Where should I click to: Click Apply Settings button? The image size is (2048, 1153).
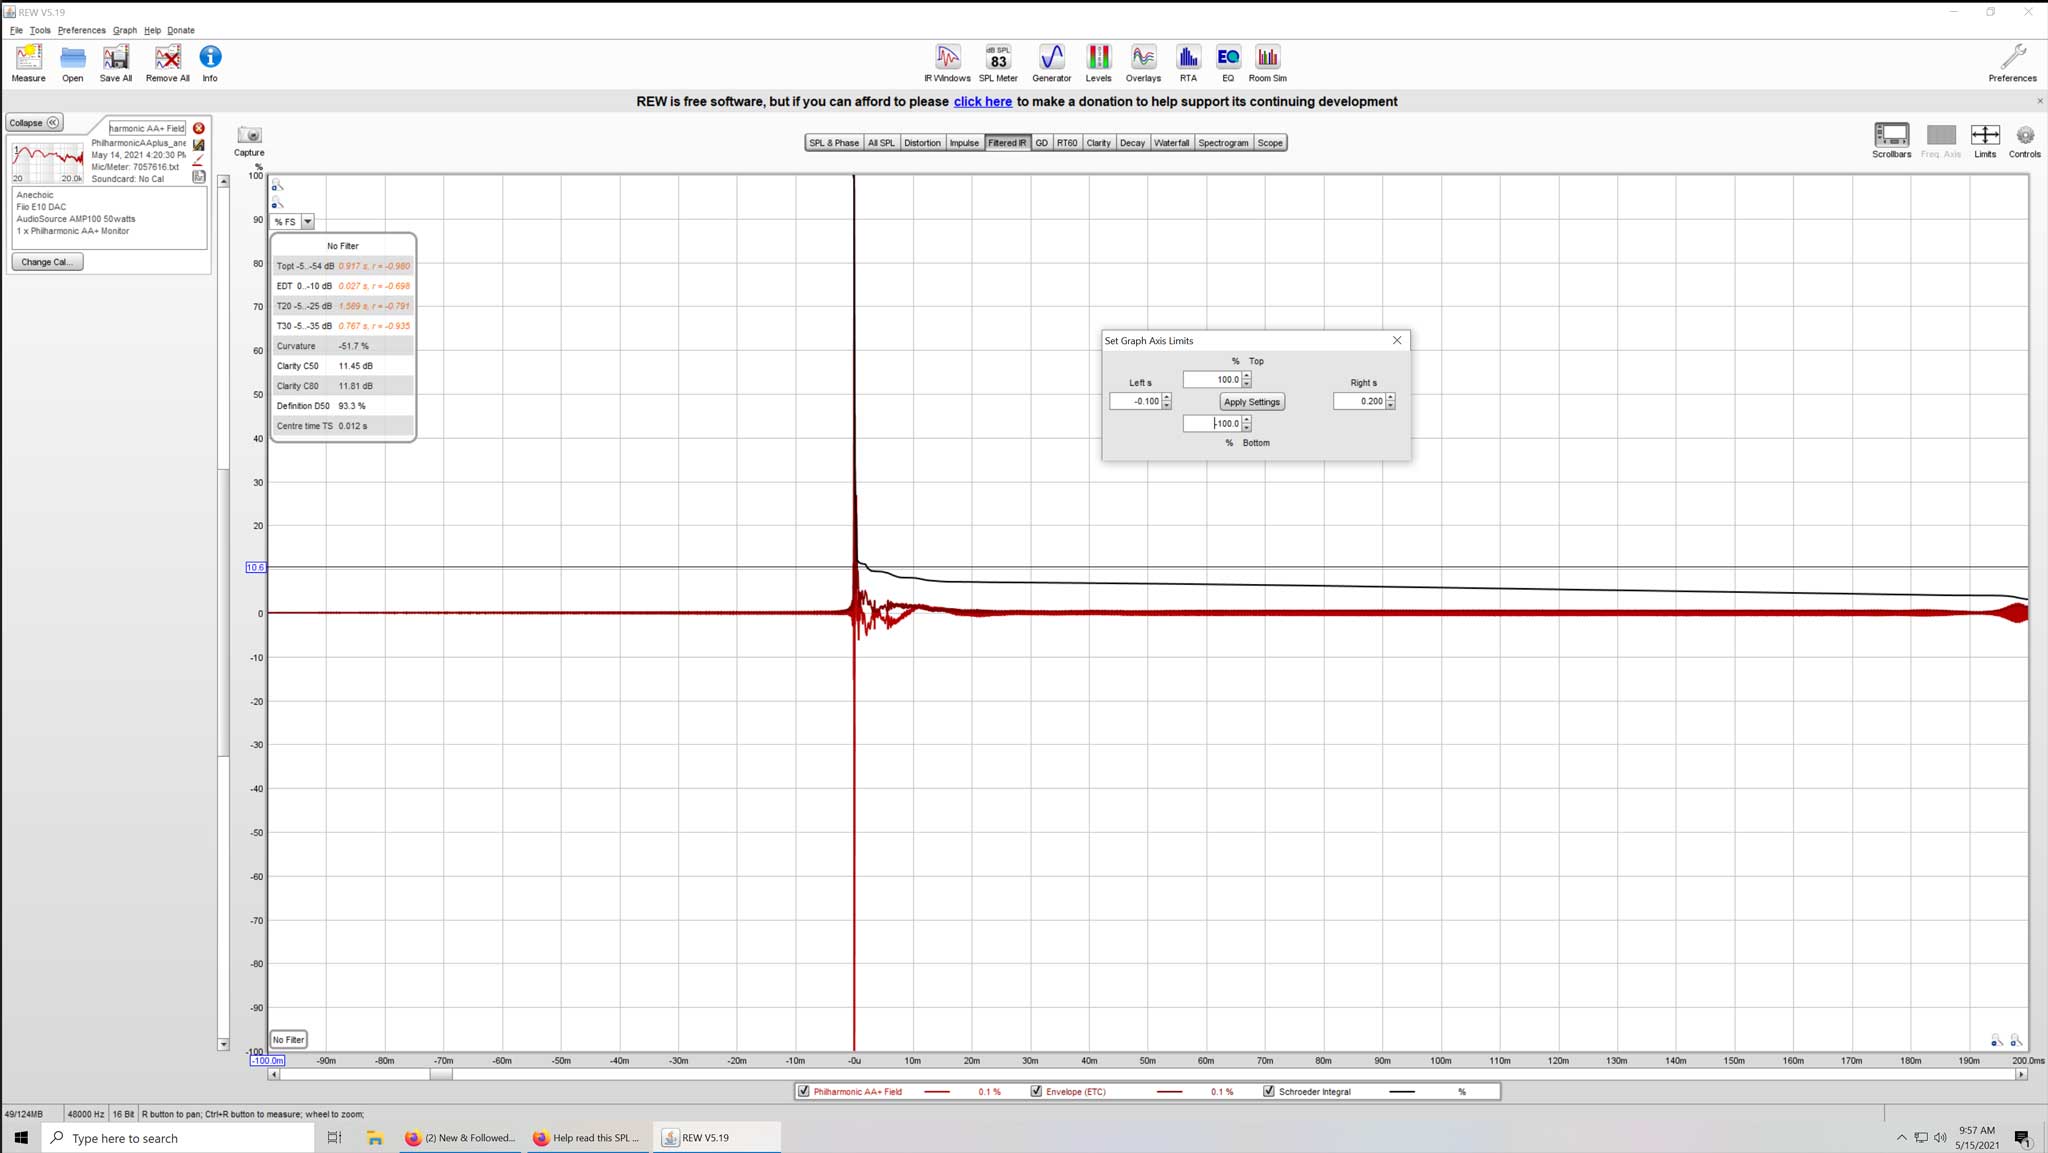(x=1251, y=402)
